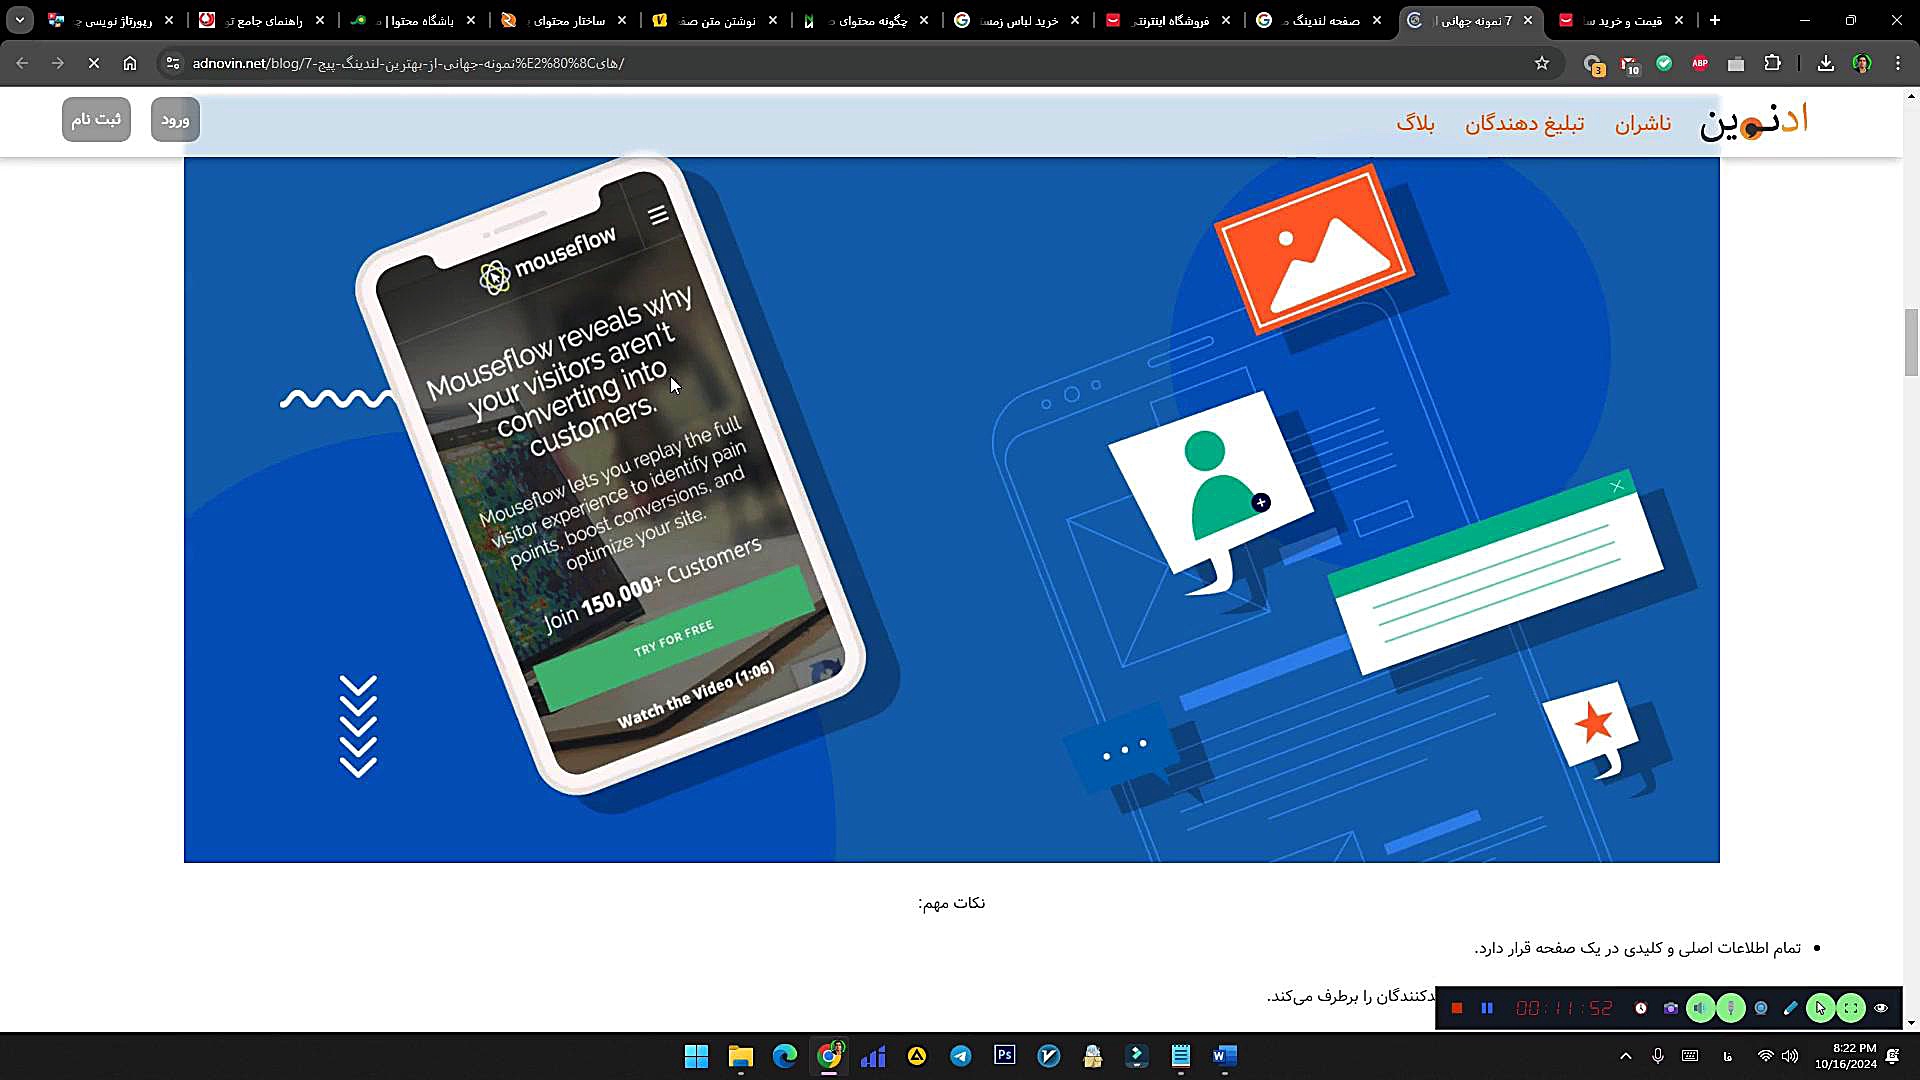Bookmark this page with the star icon

[x=1542, y=63]
